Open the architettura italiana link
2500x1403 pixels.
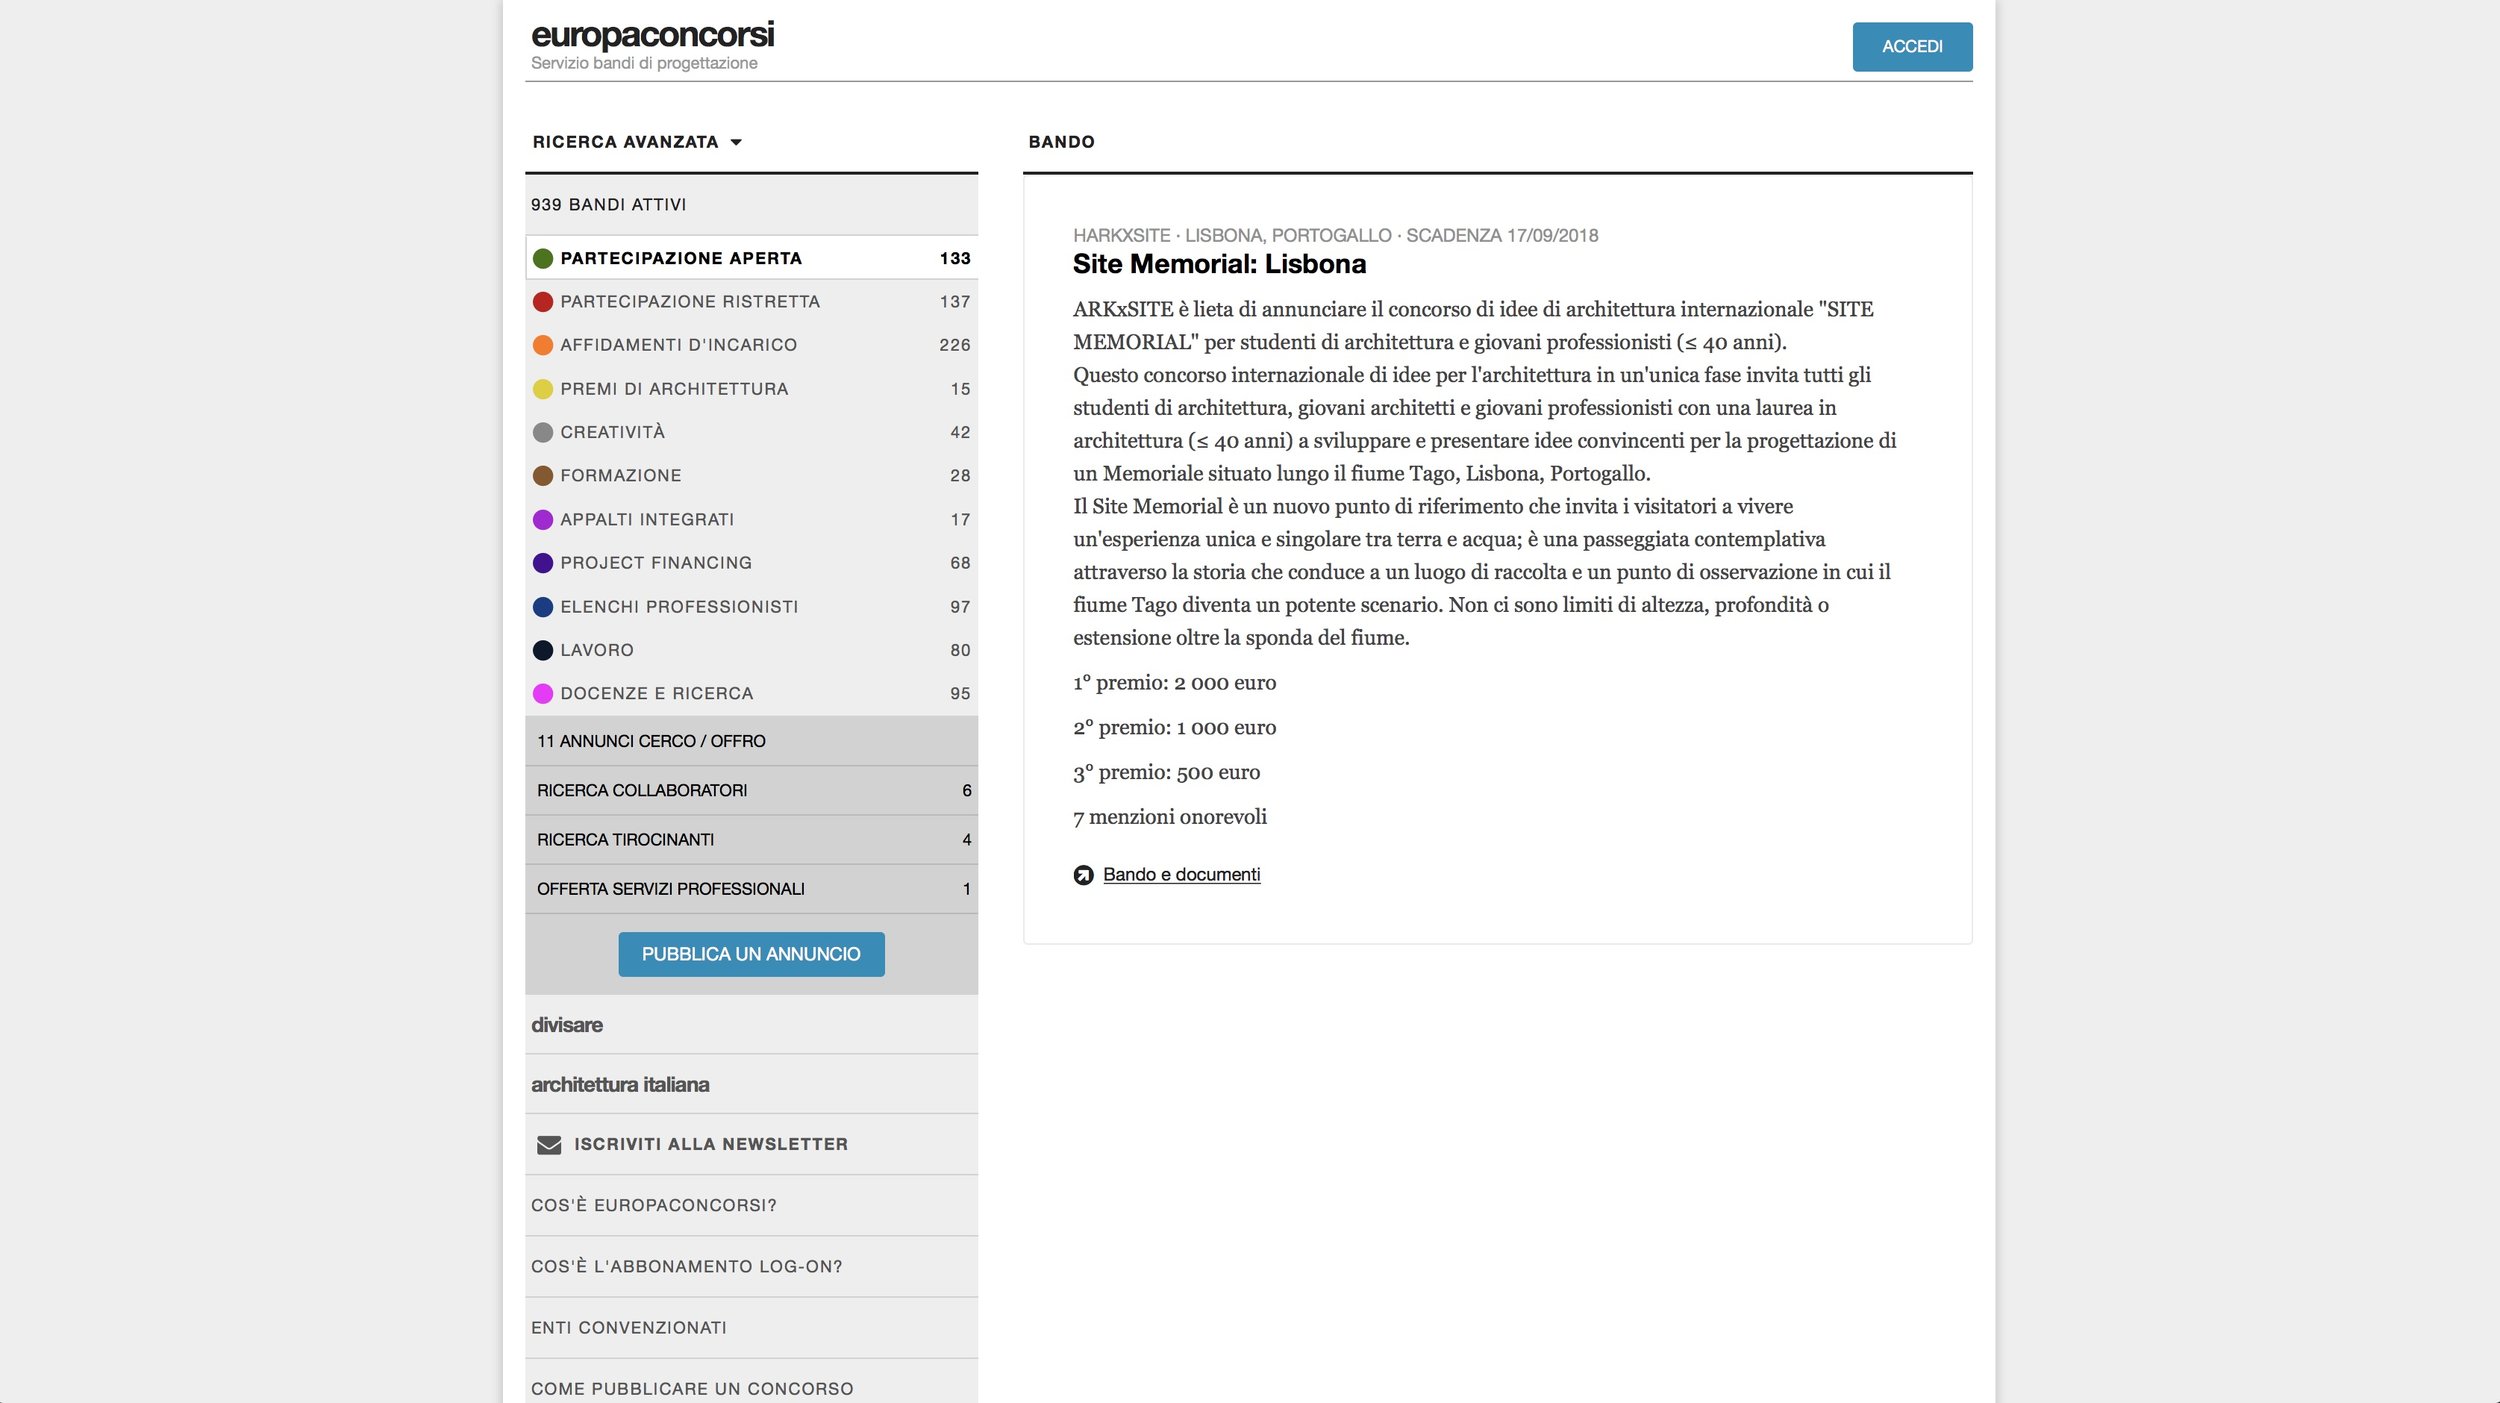click(x=620, y=1085)
